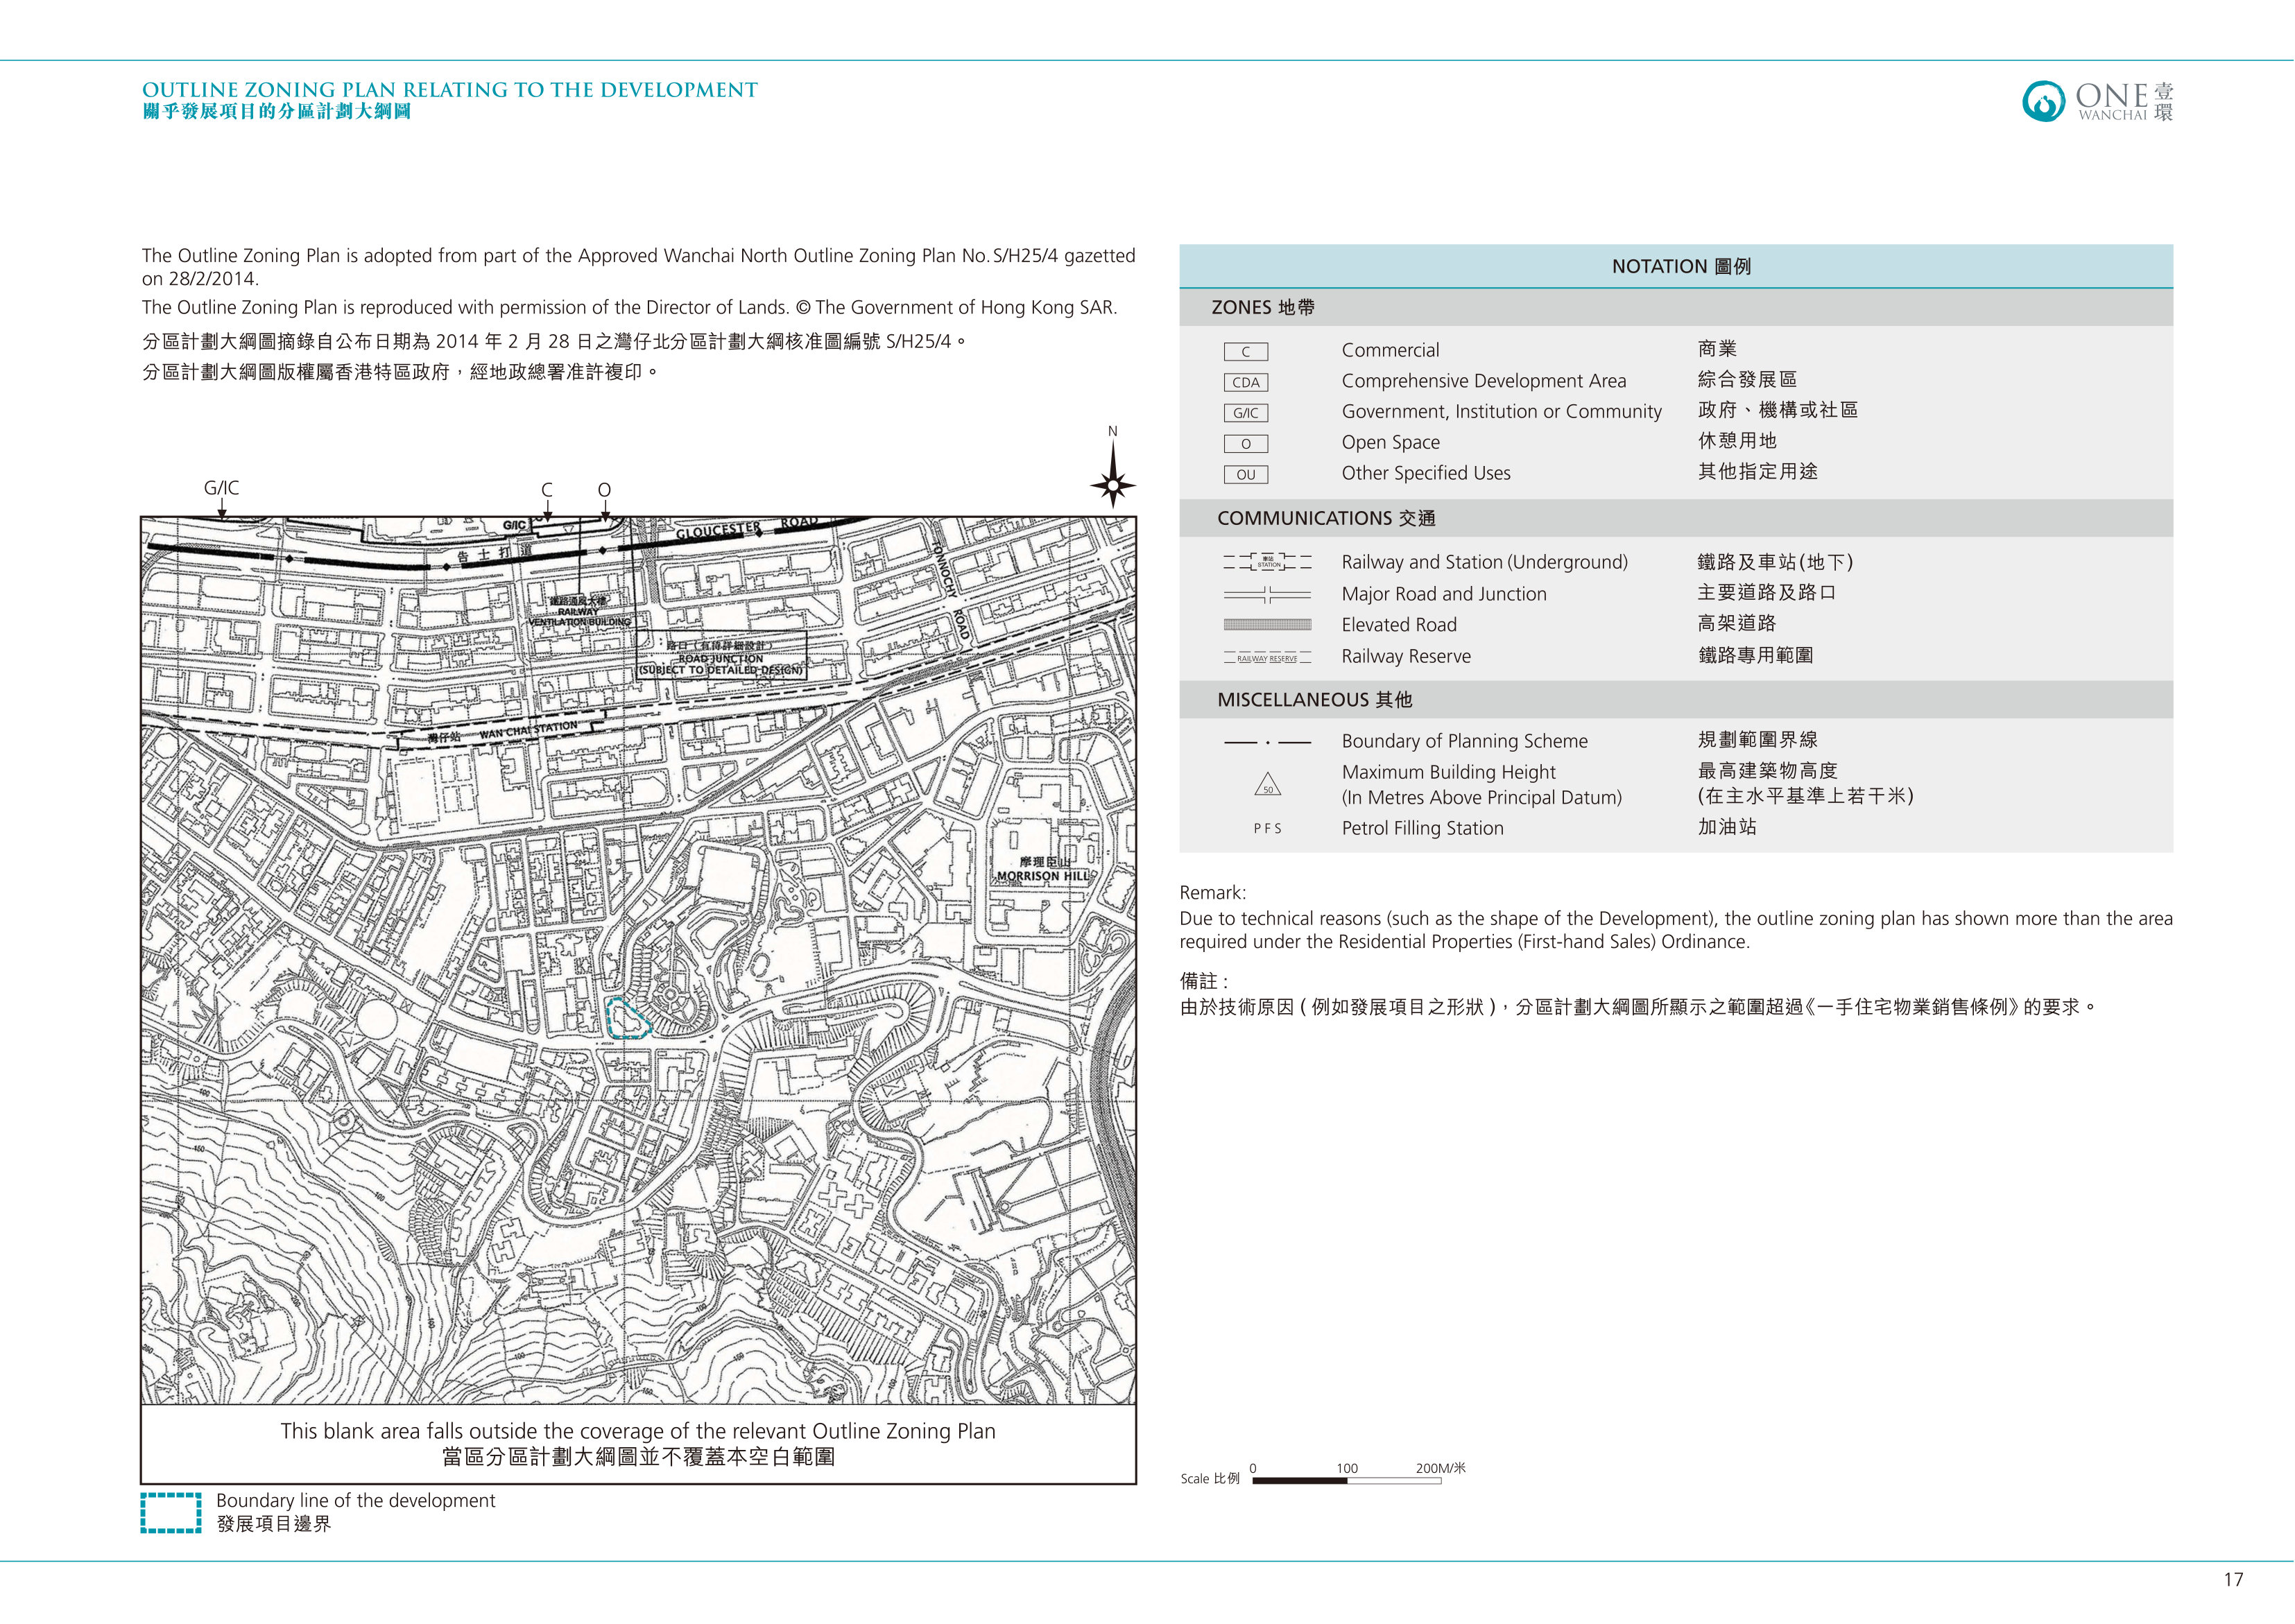Click the Wan Chai Station label on map
This screenshot has height=1624, width=2295.
pyautogui.click(x=527, y=731)
